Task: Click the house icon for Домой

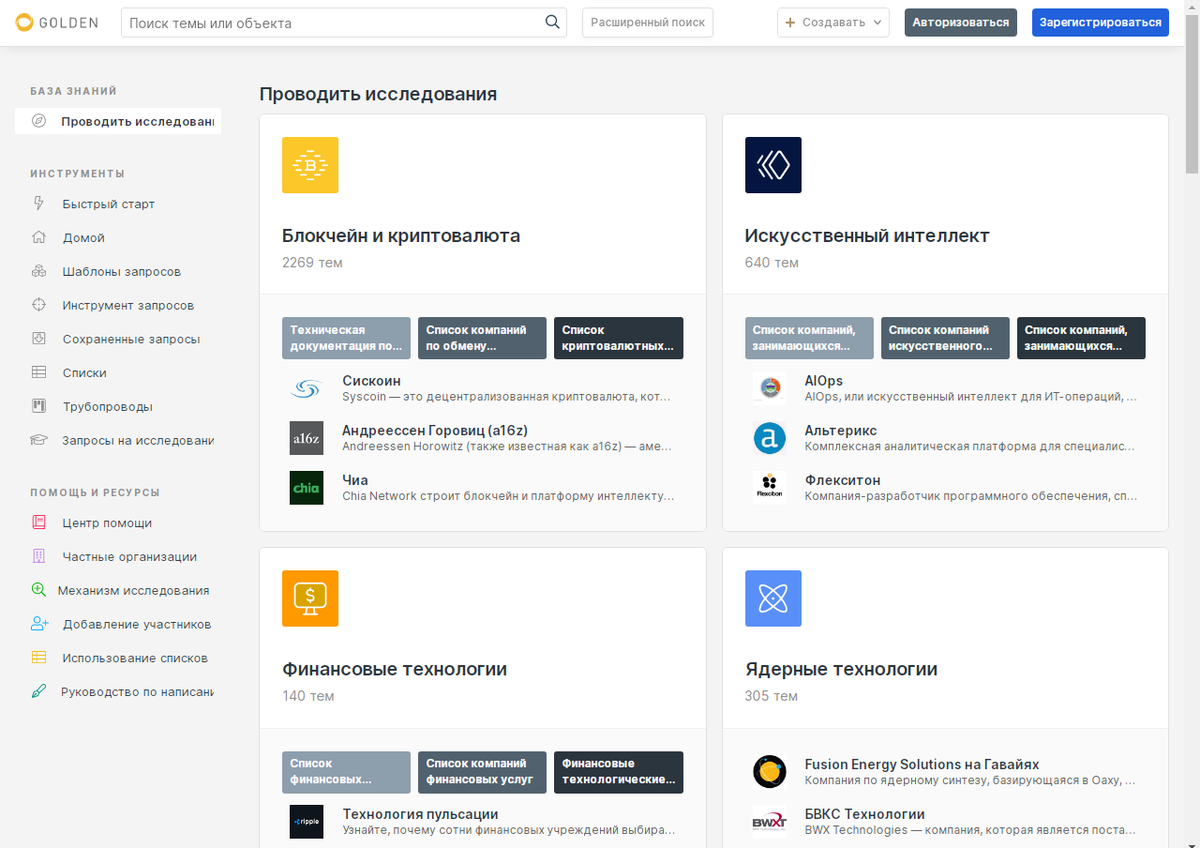Action: (x=39, y=238)
